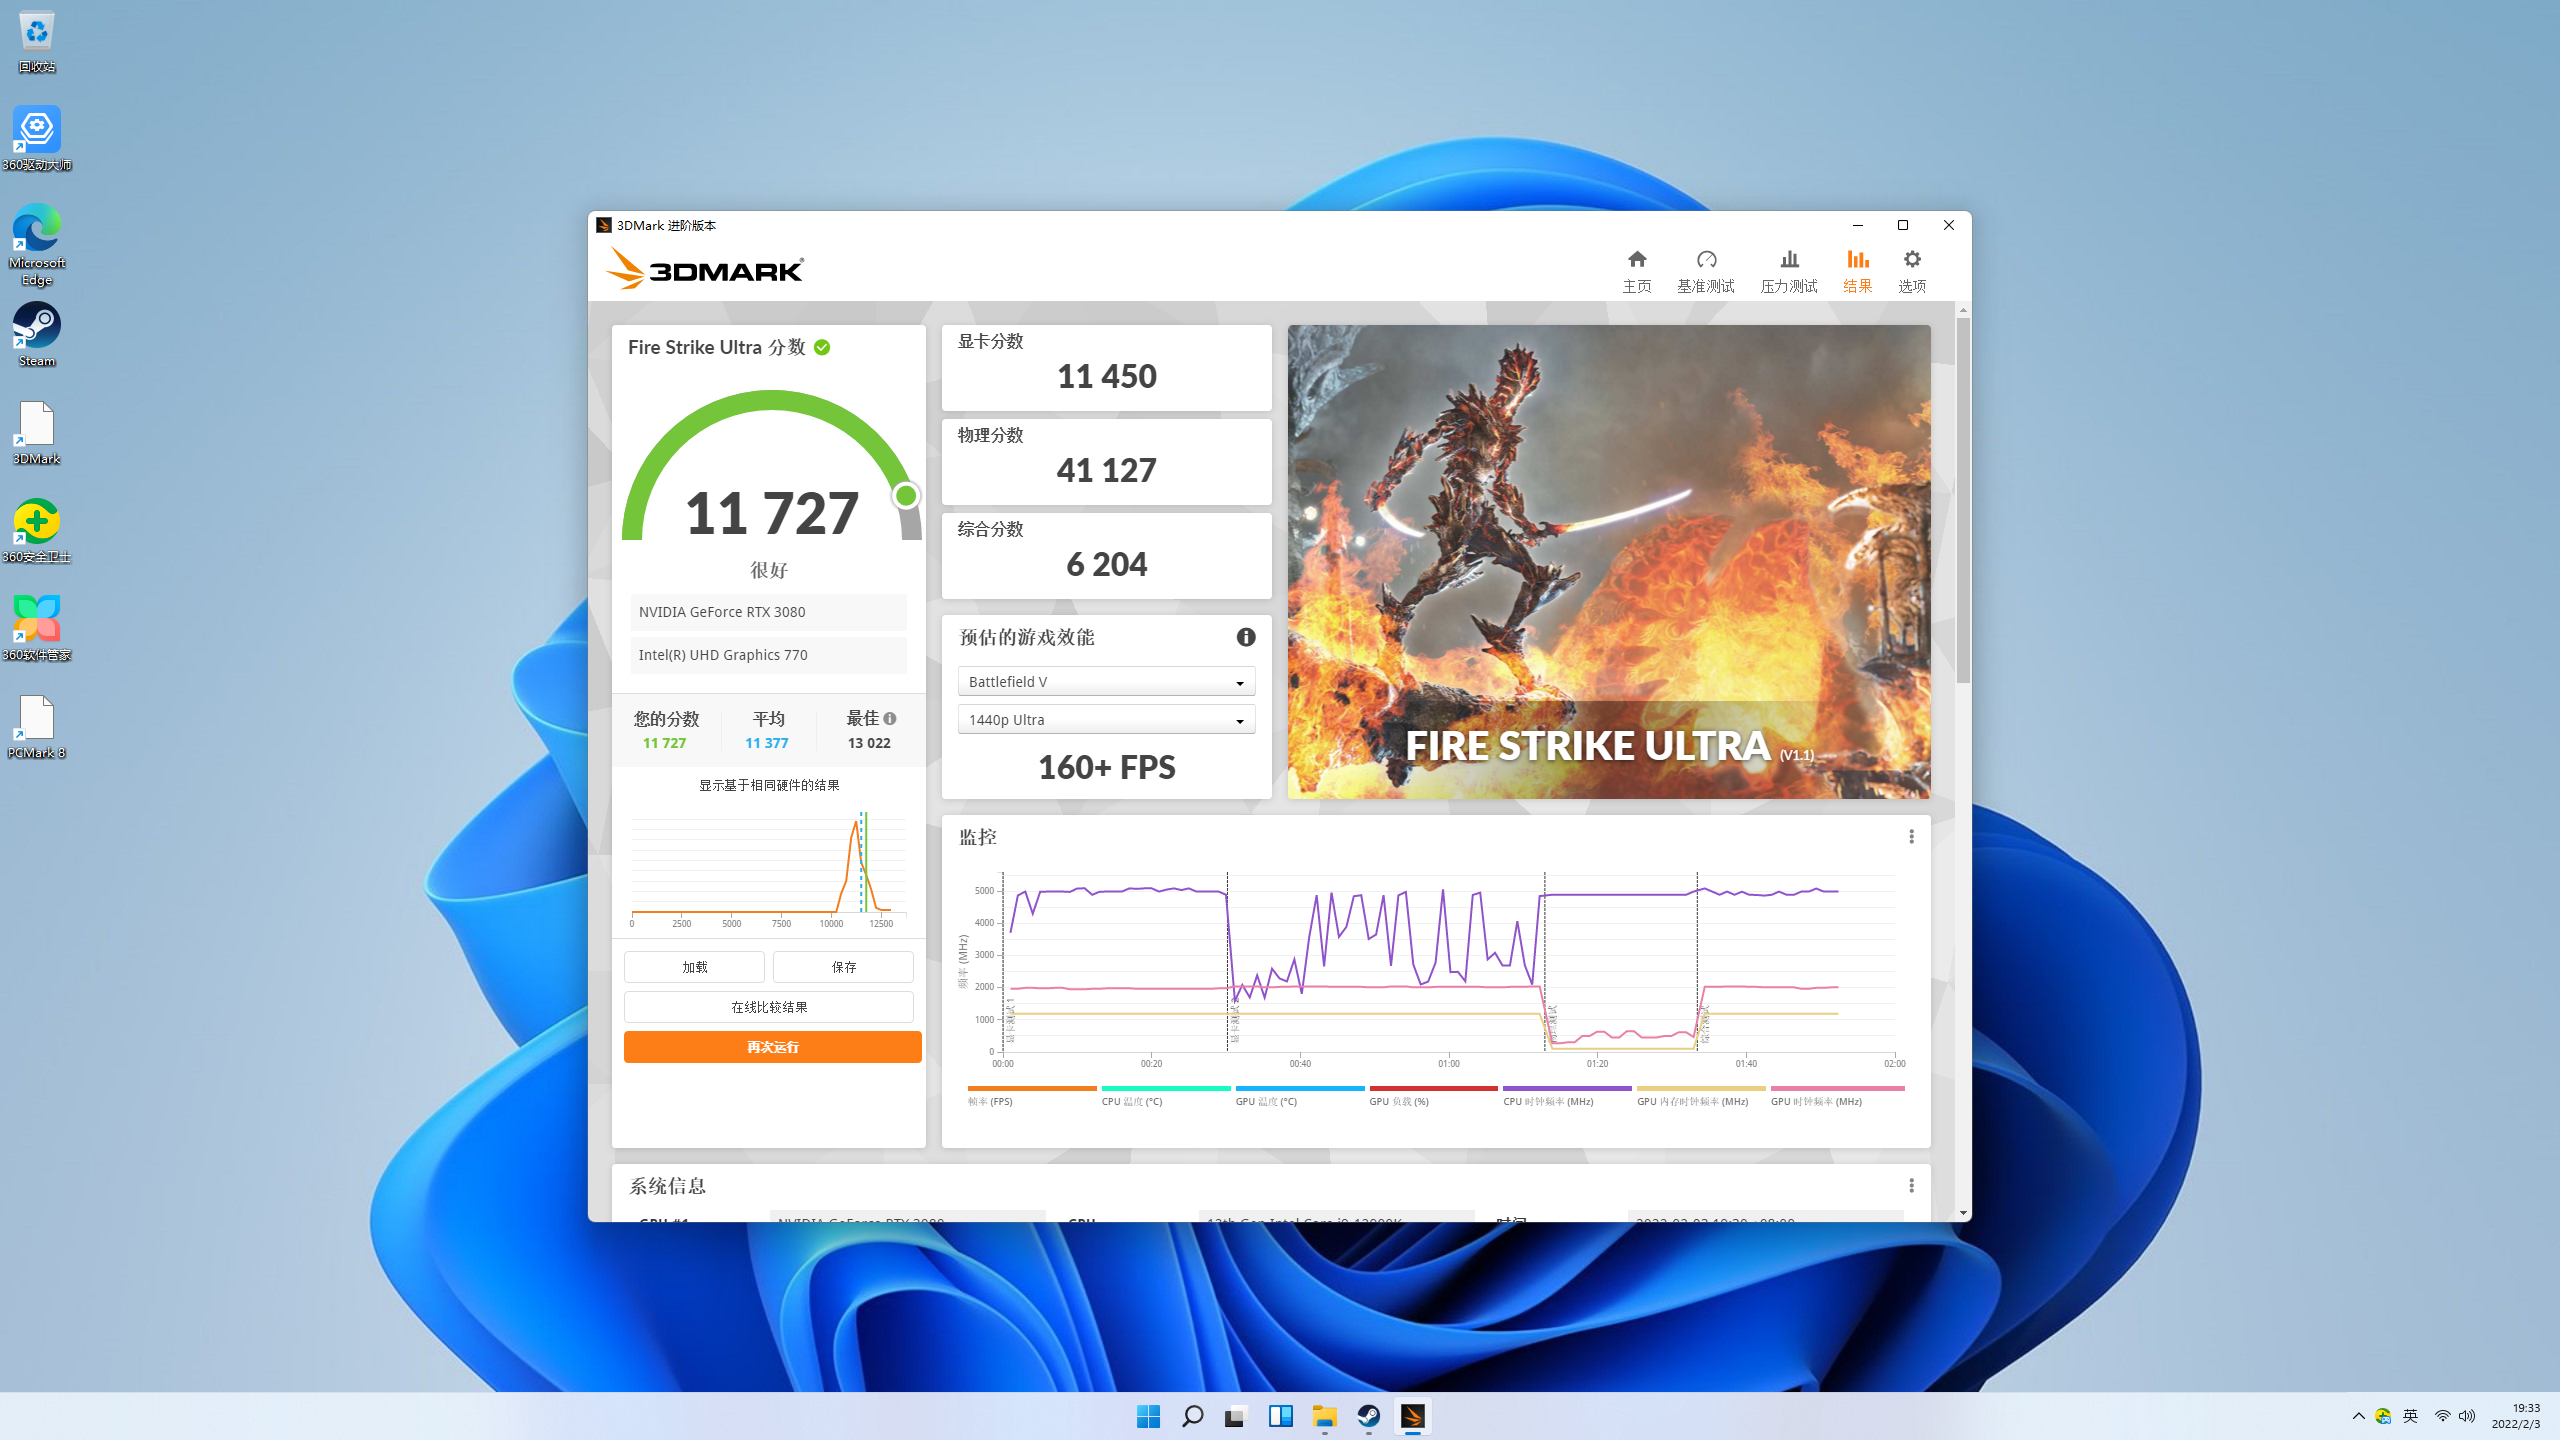Click the 再次运行 run again button
The image size is (2560, 1440).
[x=772, y=1047]
